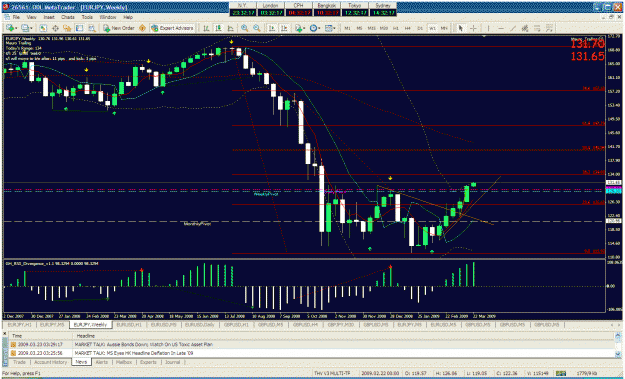This screenshot has width=625, height=379.
Task: Open the Indicators list dropdown
Action: pos(299,28)
